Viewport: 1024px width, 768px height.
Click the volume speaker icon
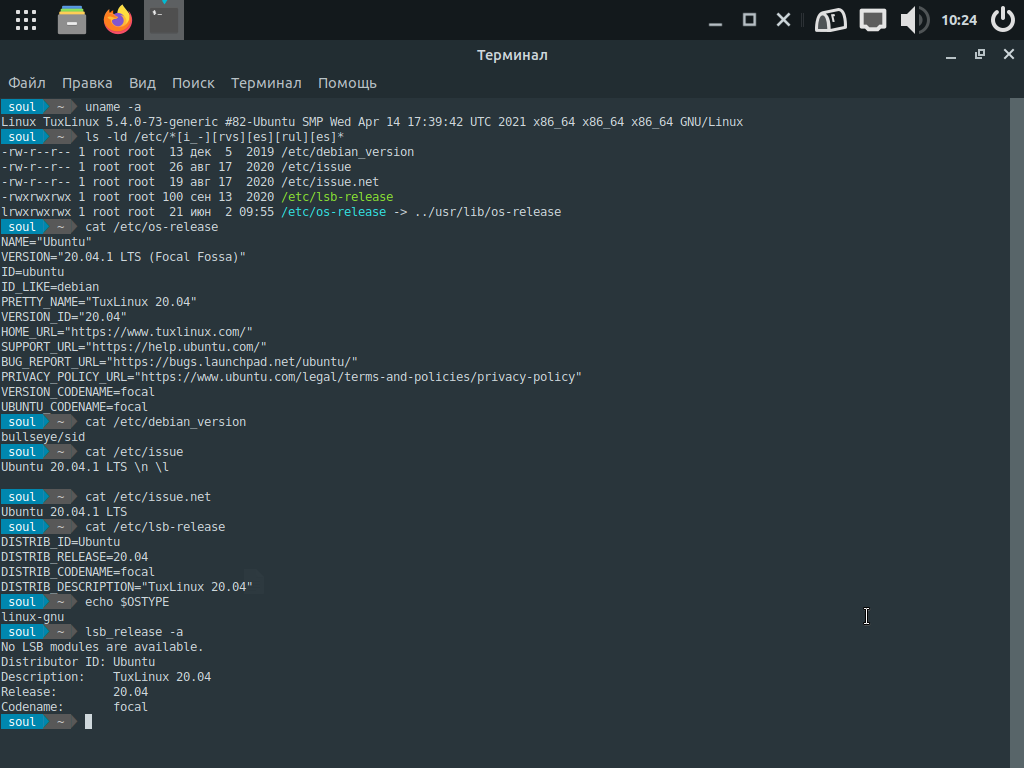(x=914, y=20)
